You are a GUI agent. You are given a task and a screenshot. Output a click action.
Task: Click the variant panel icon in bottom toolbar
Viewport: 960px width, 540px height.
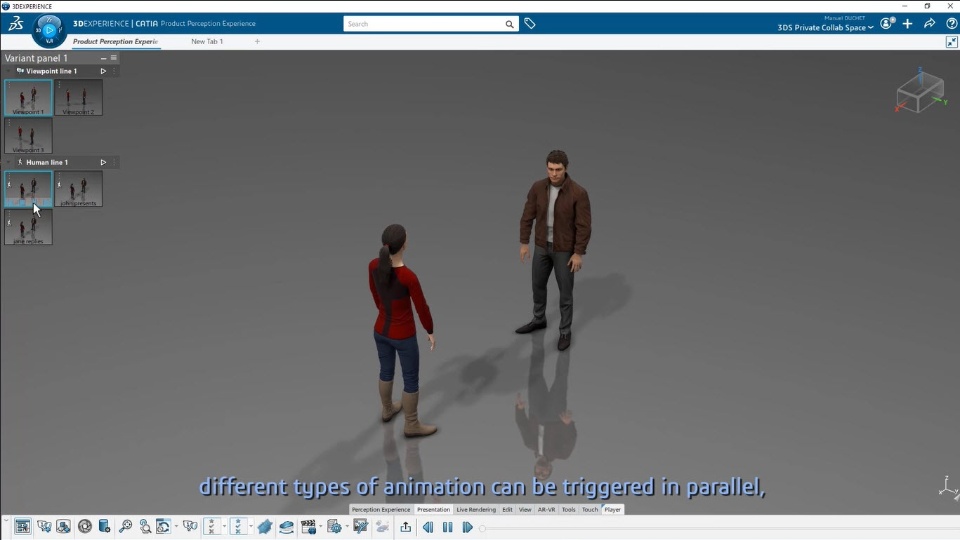23,527
